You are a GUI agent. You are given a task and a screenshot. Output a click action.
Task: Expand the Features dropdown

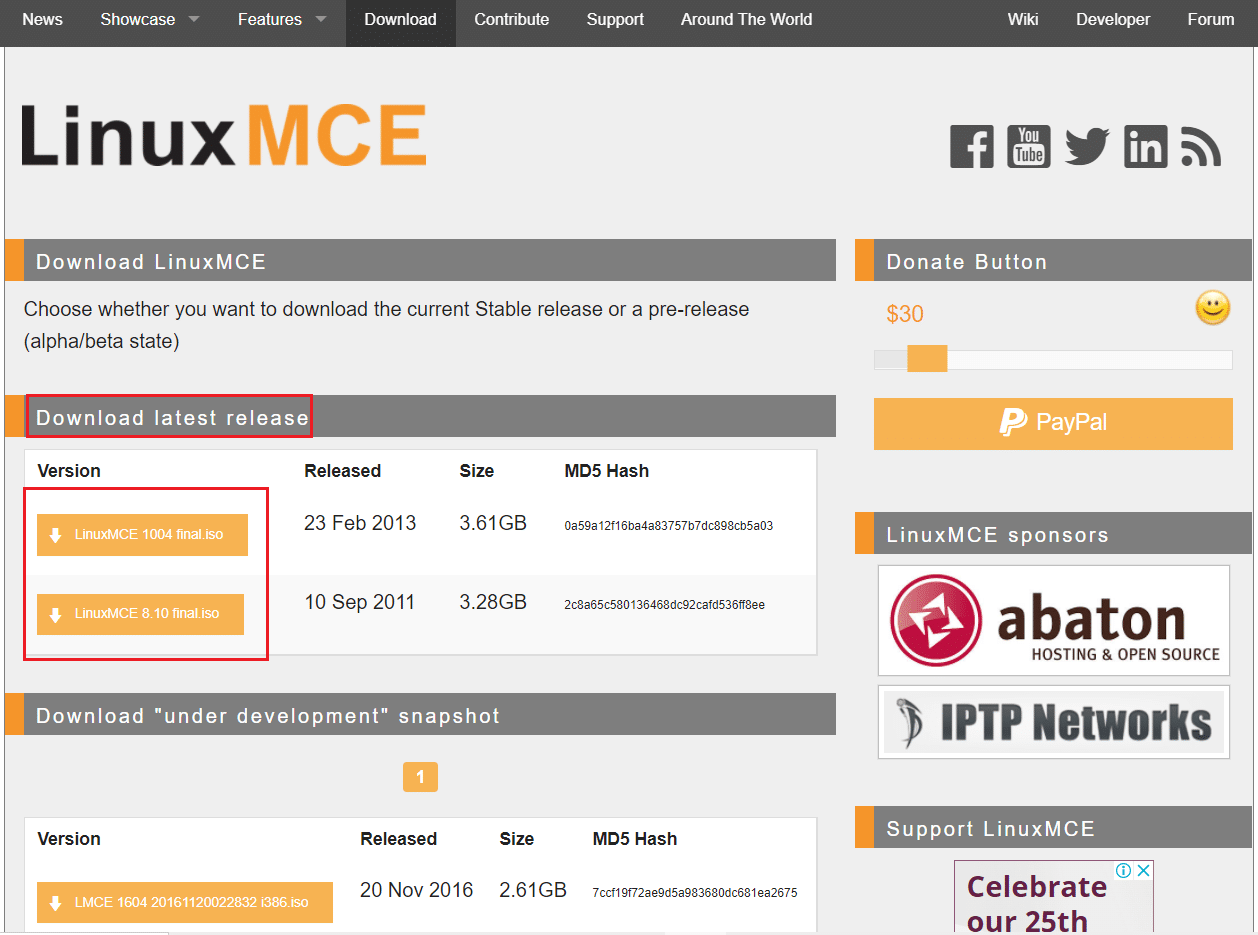pos(270,18)
